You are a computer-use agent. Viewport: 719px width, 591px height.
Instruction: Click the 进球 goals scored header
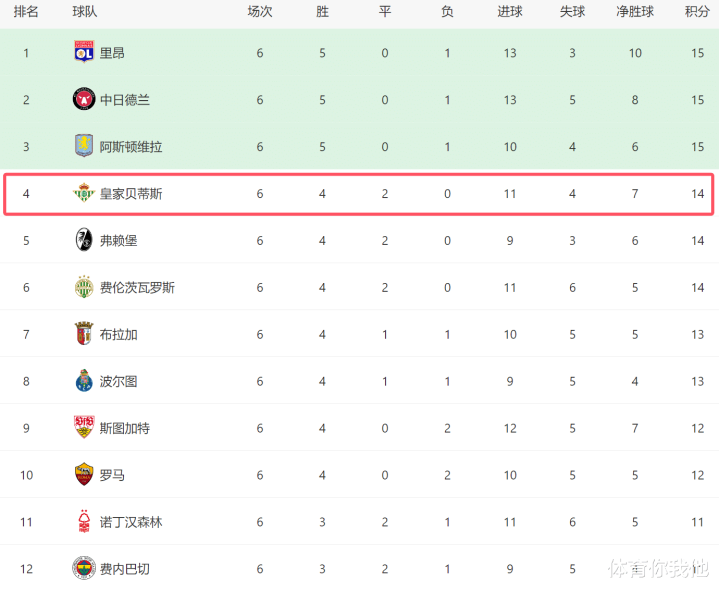pos(510,12)
